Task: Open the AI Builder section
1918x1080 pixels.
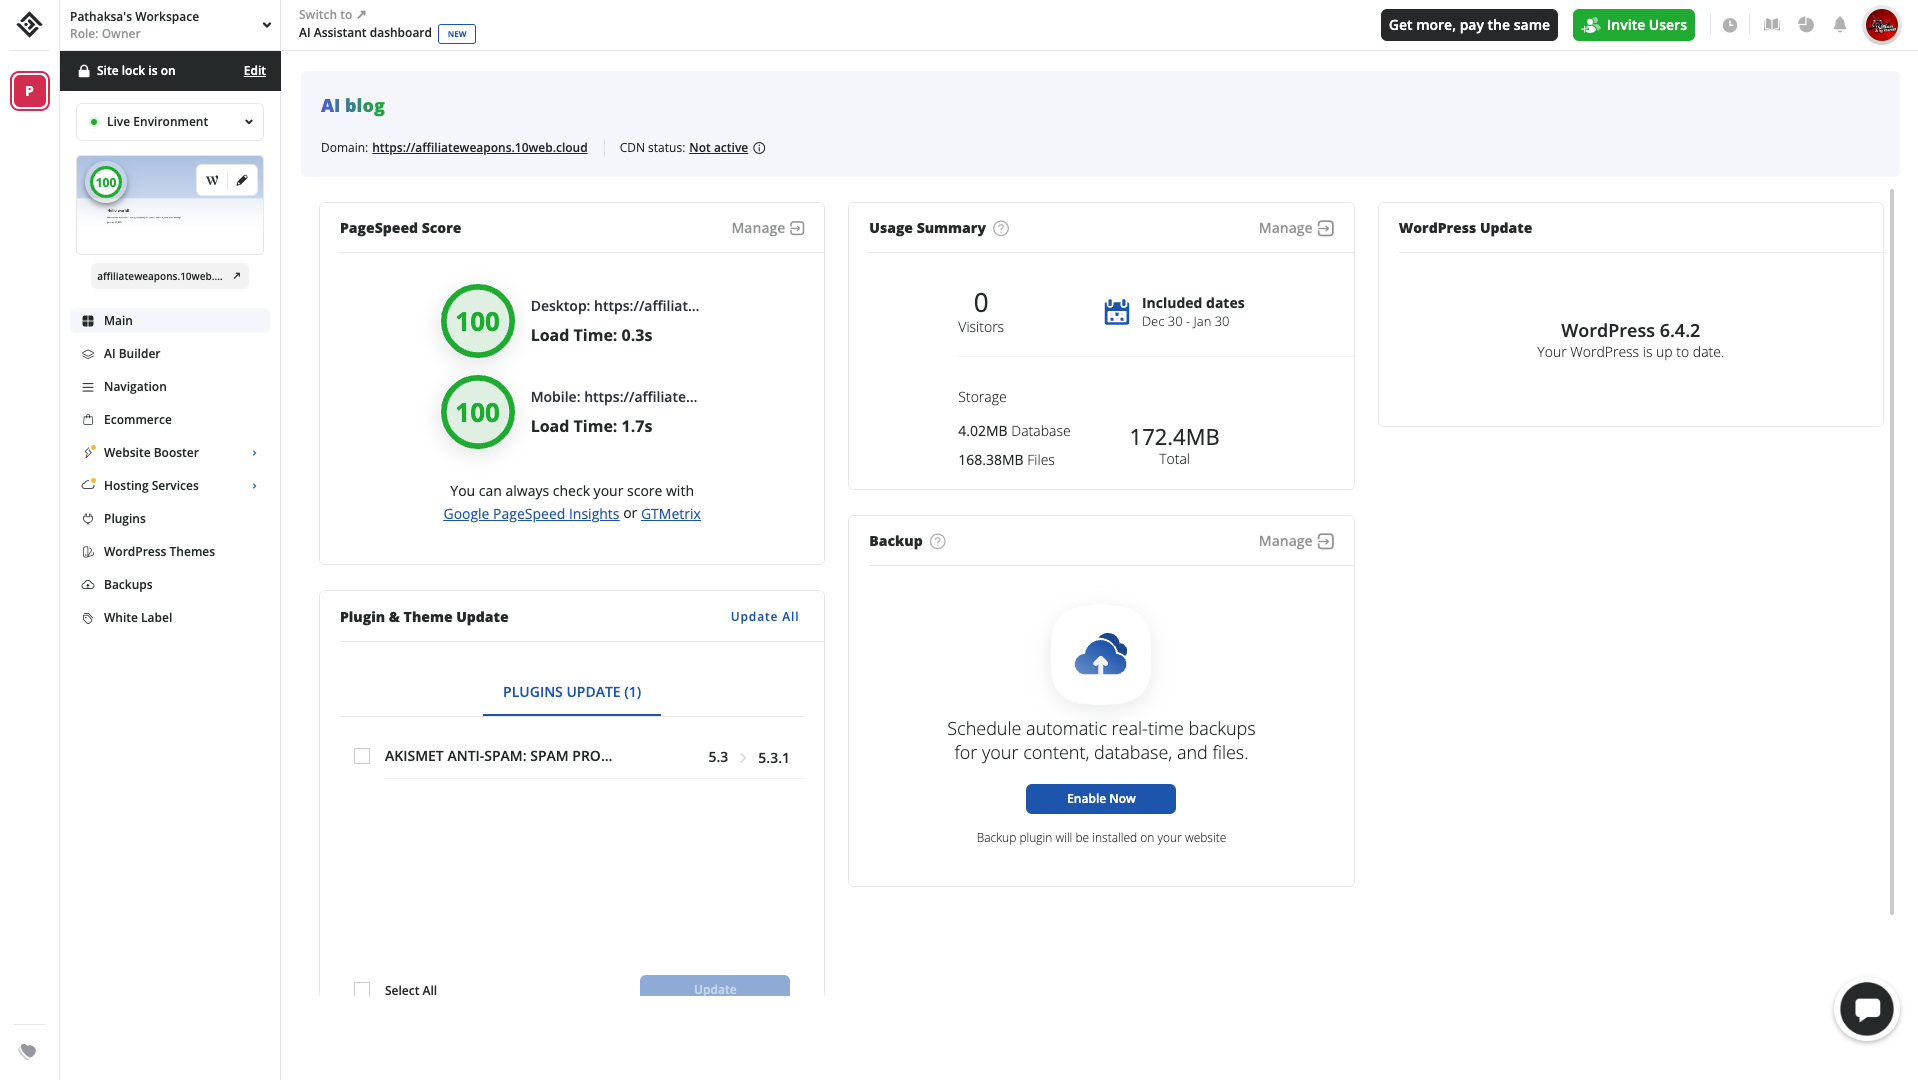Action: point(132,353)
